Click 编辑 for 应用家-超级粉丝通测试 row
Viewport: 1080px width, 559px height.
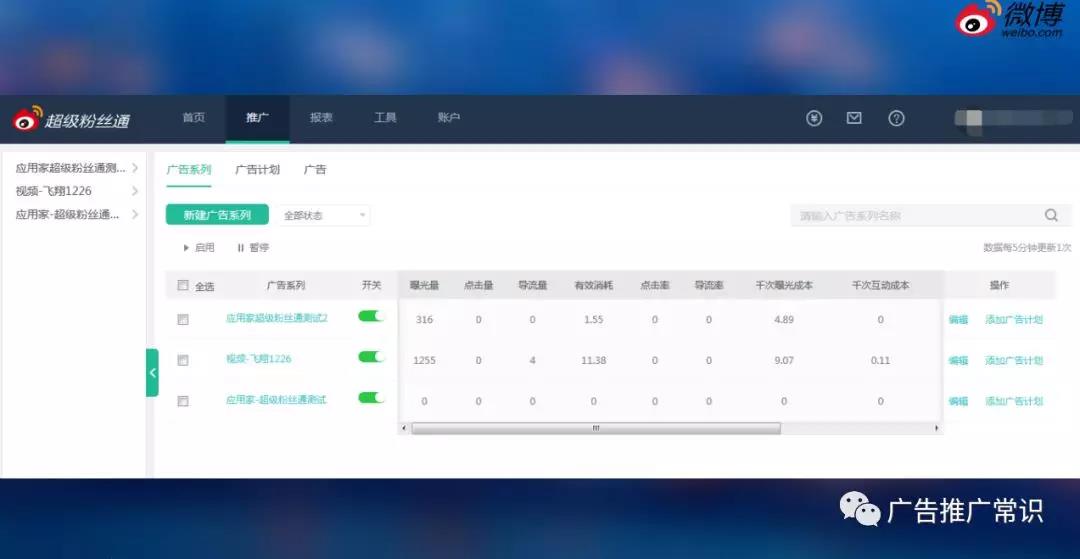958,401
